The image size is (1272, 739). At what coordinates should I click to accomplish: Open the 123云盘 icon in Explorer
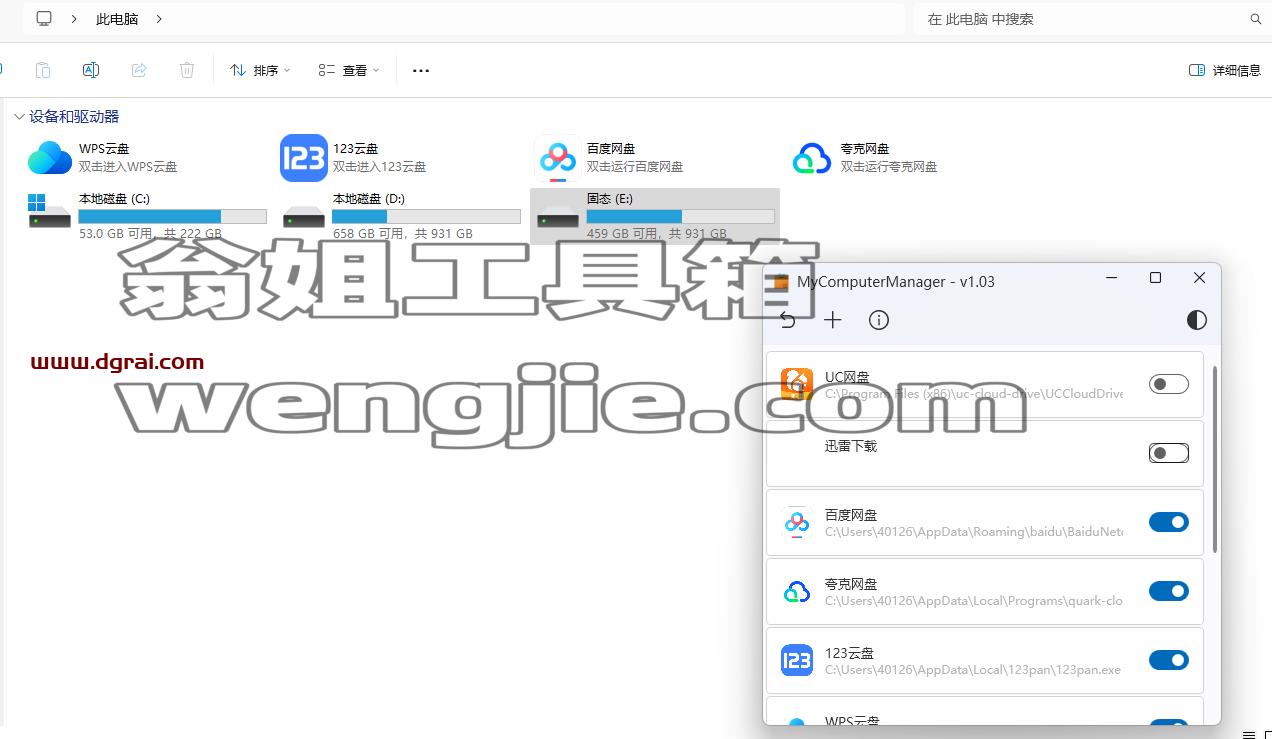304,158
